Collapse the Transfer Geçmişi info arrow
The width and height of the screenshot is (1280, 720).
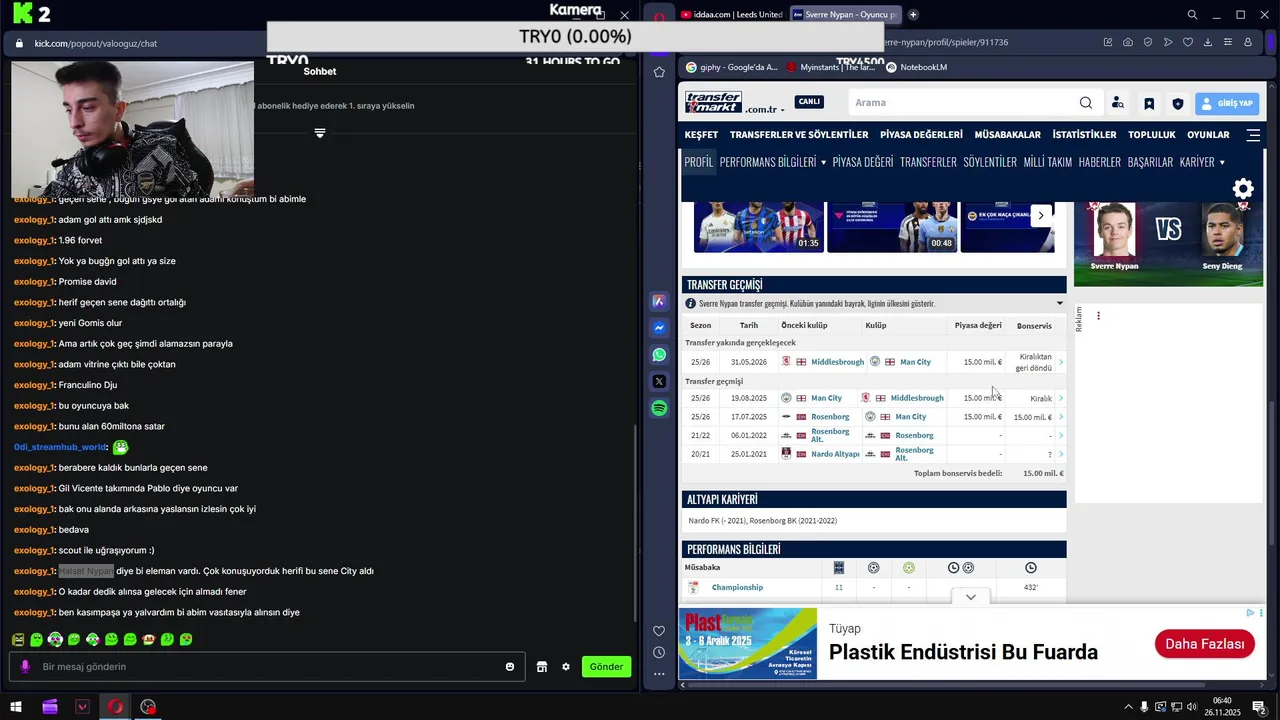1060,303
